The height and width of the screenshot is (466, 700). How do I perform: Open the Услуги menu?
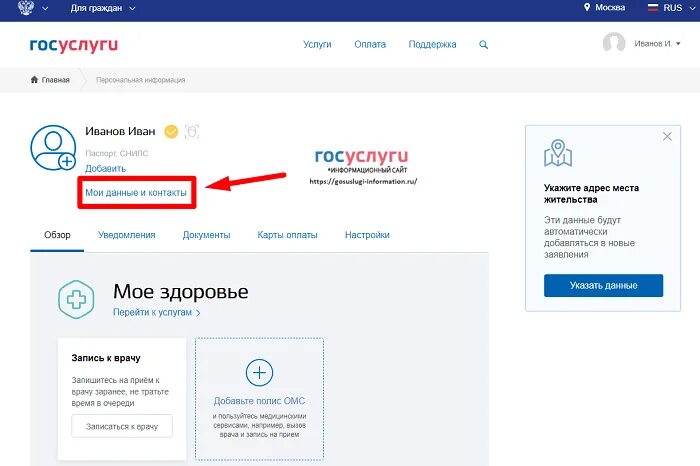[x=317, y=44]
